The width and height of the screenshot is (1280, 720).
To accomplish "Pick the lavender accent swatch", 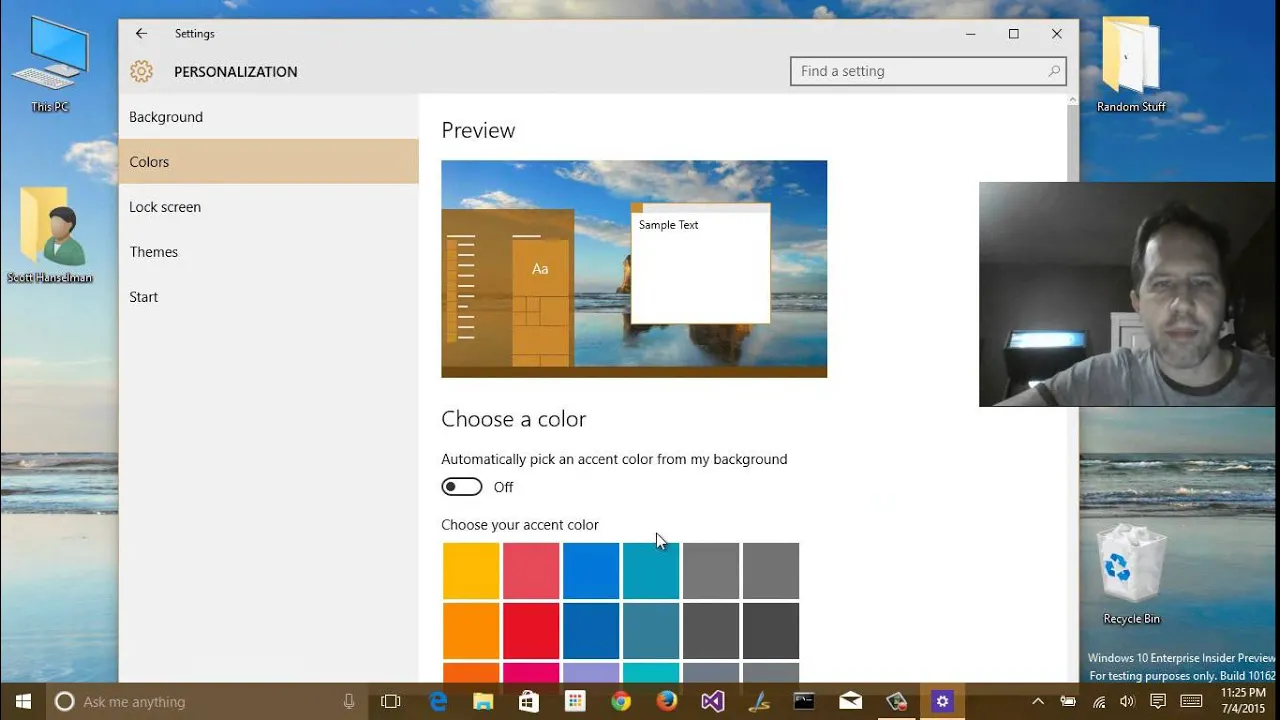I will click(x=591, y=673).
